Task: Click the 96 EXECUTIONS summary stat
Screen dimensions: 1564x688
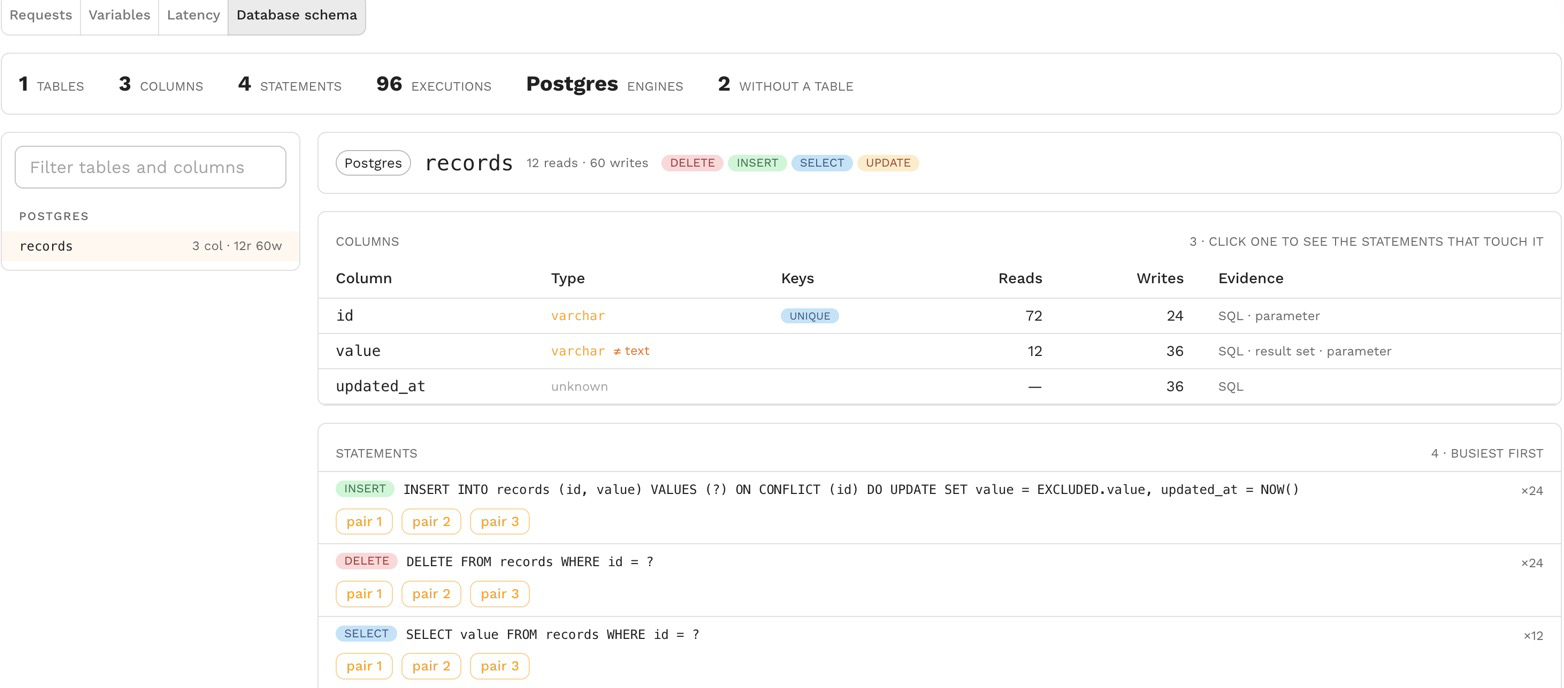Action: click(x=433, y=85)
